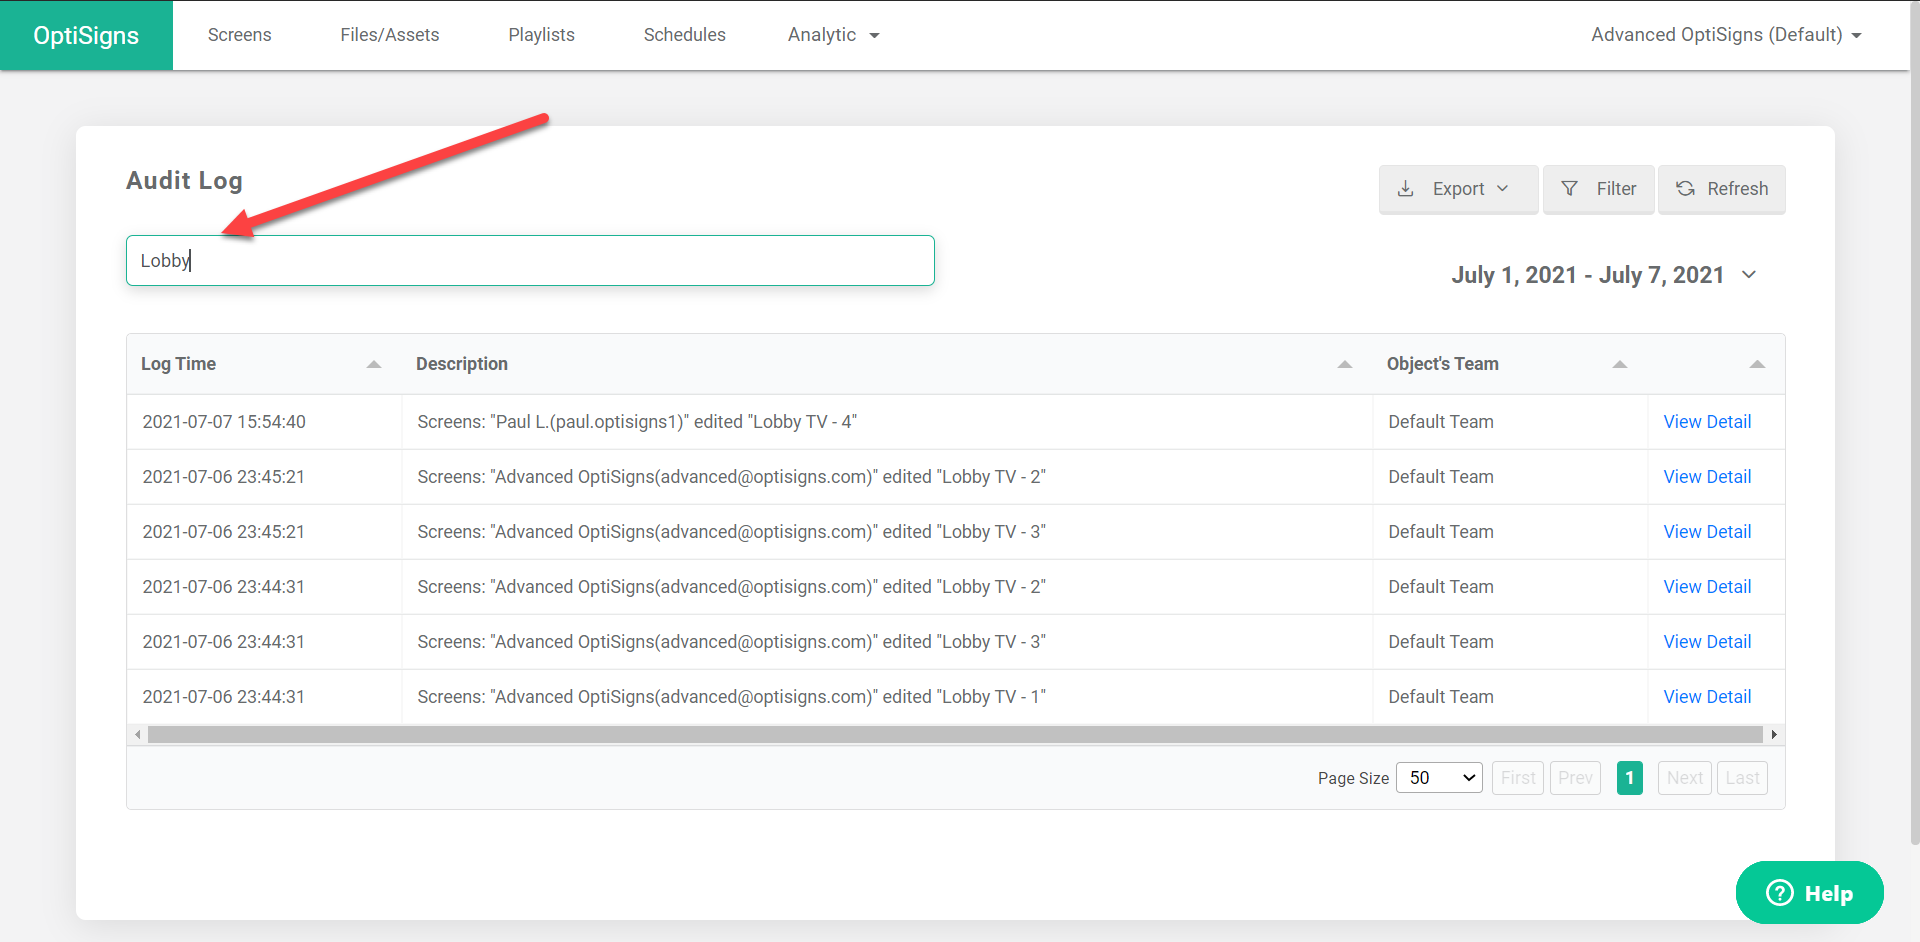Viewport: 1920px width, 942px height.
Task: View Detail for Lobby TV - 1 entry
Action: 1707,697
